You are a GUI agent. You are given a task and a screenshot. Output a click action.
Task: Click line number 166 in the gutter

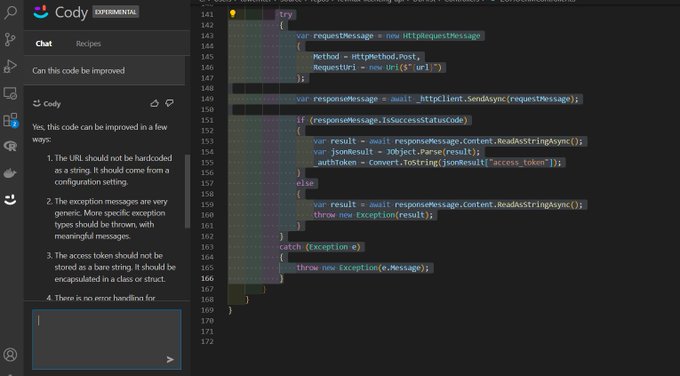pyautogui.click(x=207, y=278)
